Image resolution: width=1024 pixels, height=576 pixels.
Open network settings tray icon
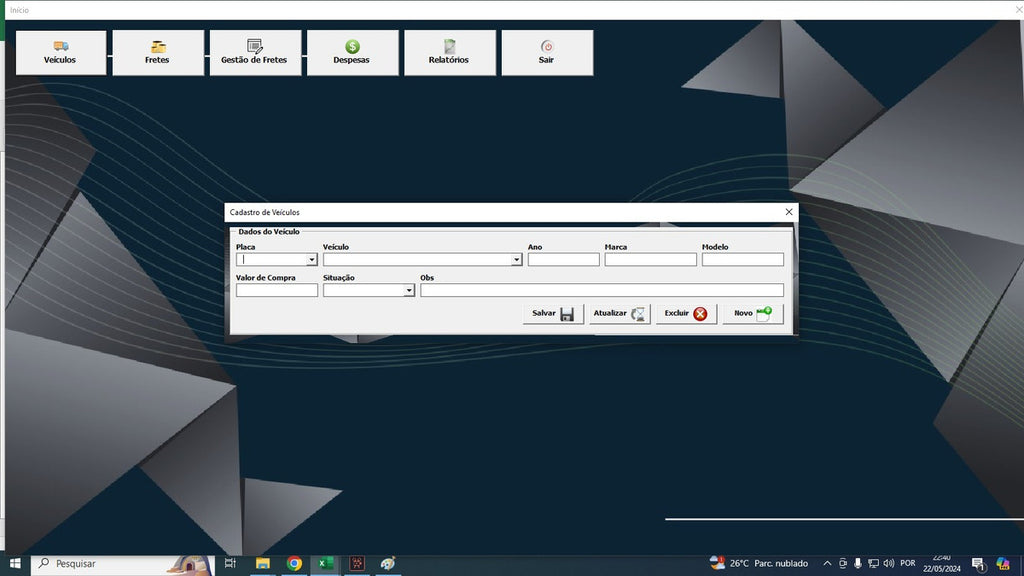coord(873,564)
